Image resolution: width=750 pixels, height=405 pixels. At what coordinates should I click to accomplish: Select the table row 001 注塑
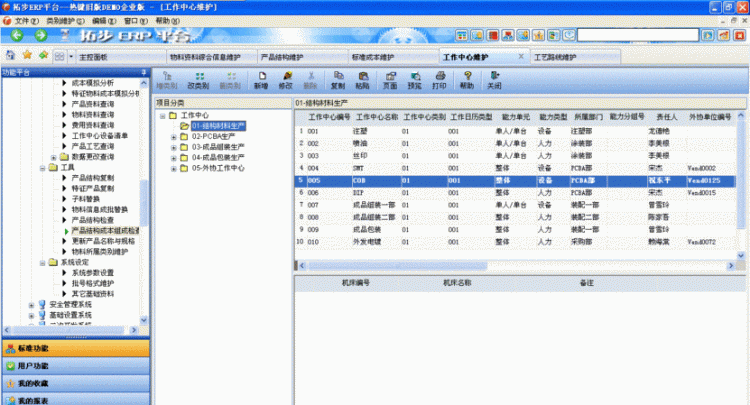tap(515, 131)
